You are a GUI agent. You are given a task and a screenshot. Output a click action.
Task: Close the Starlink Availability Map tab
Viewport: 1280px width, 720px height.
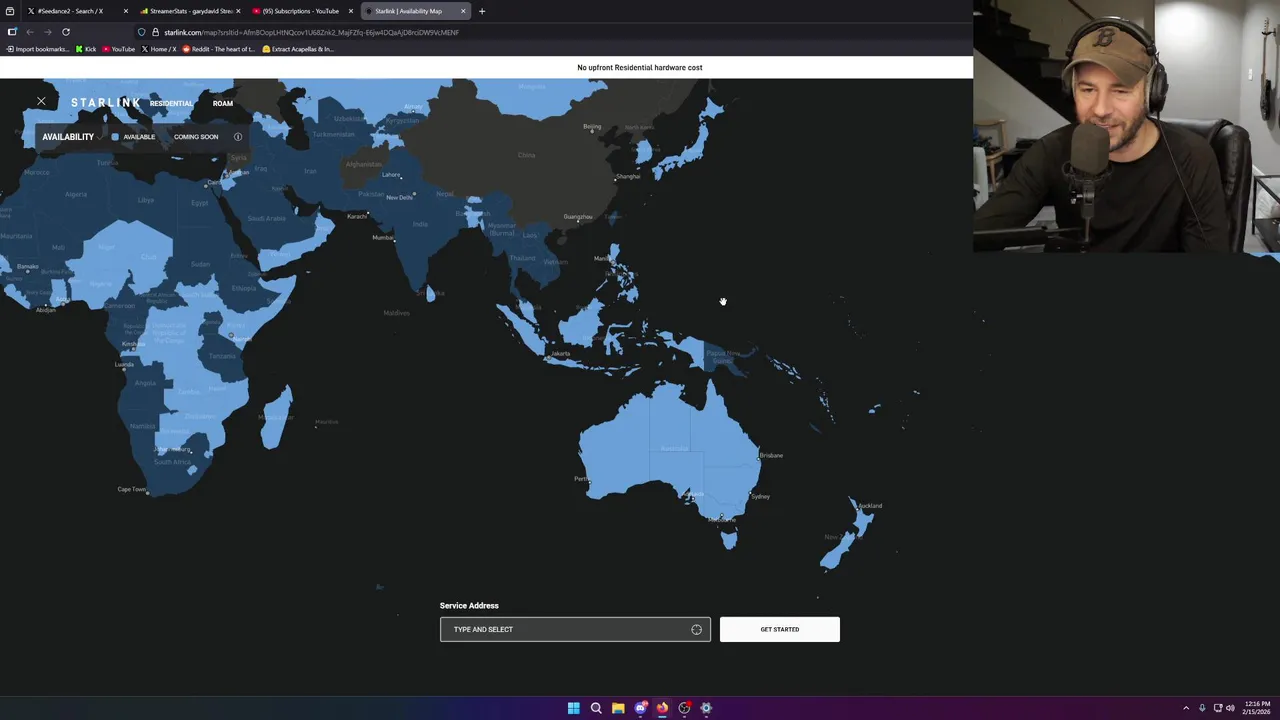(463, 11)
